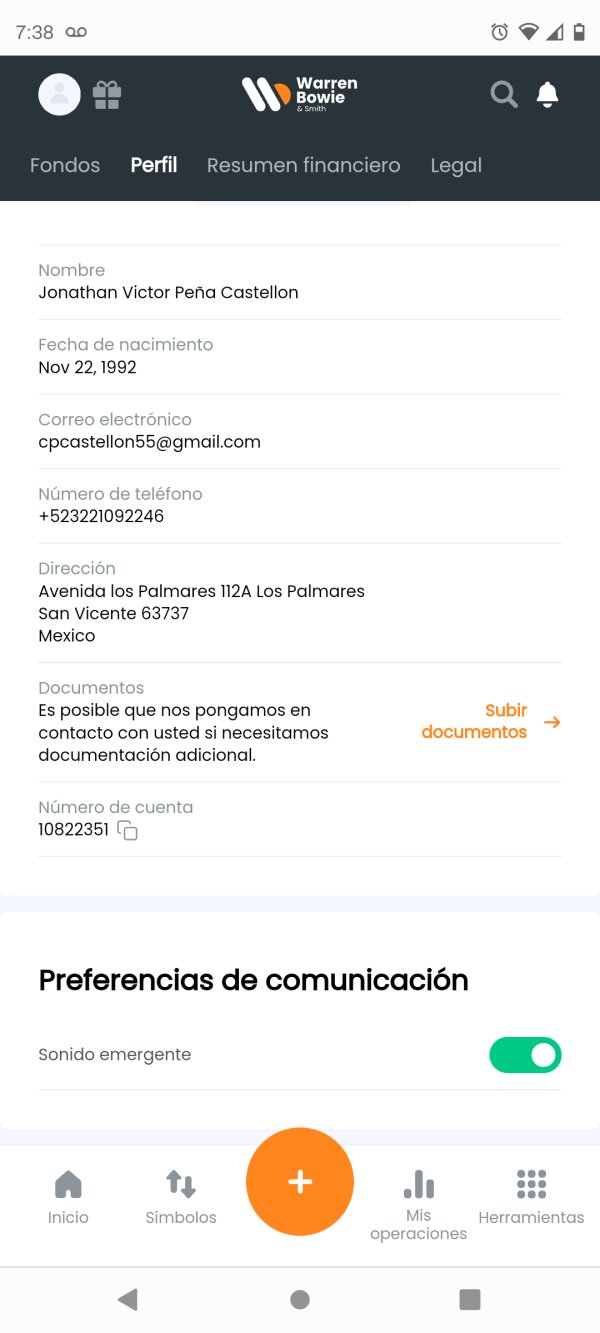The width and height of the screenshot is (600, 1333).
Task: Open the profile avatar icon
Action: click(x=59, y=94)
